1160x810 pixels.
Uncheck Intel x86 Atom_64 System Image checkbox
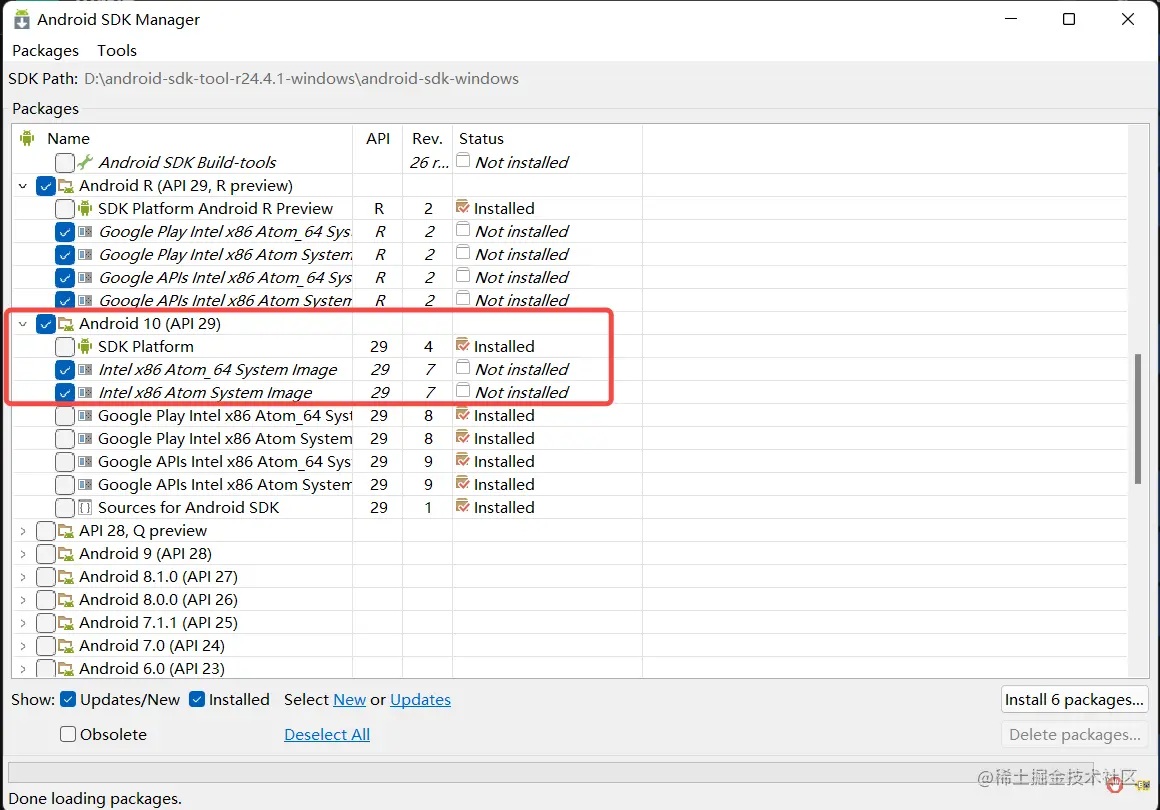pos(65,369)
